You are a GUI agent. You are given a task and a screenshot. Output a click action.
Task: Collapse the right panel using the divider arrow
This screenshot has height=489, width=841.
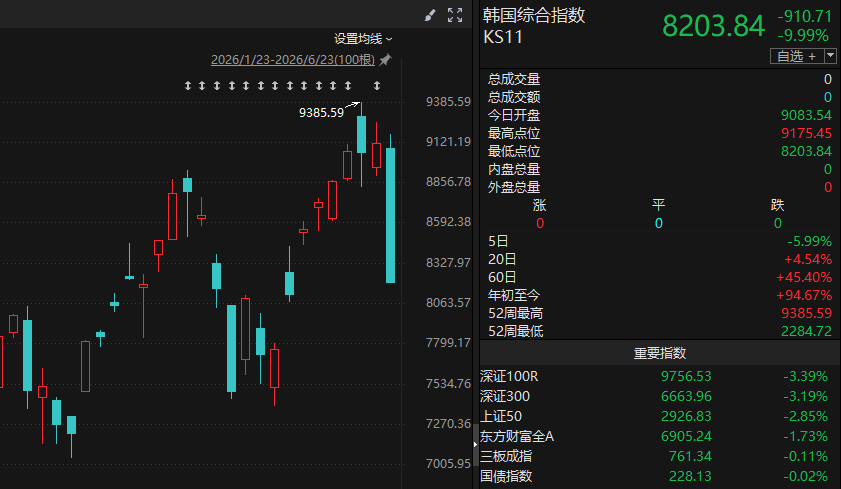point(475,444)
